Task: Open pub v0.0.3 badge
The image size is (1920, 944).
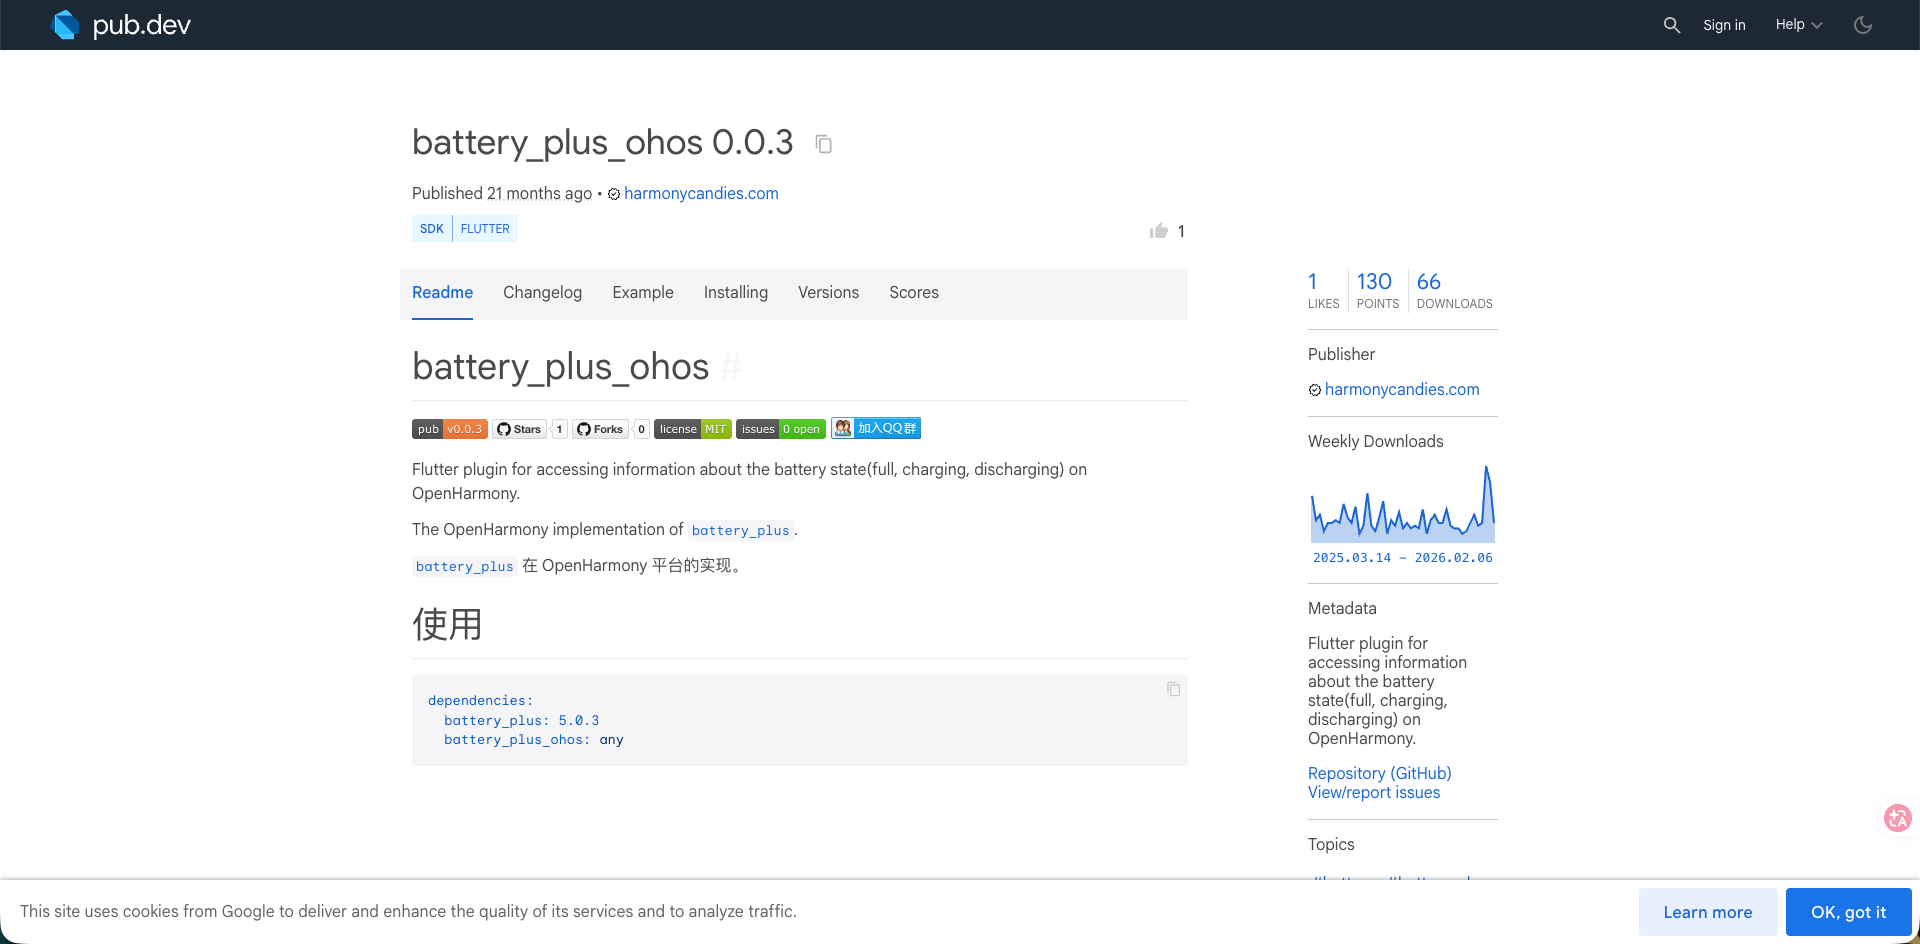Action: 450,429
